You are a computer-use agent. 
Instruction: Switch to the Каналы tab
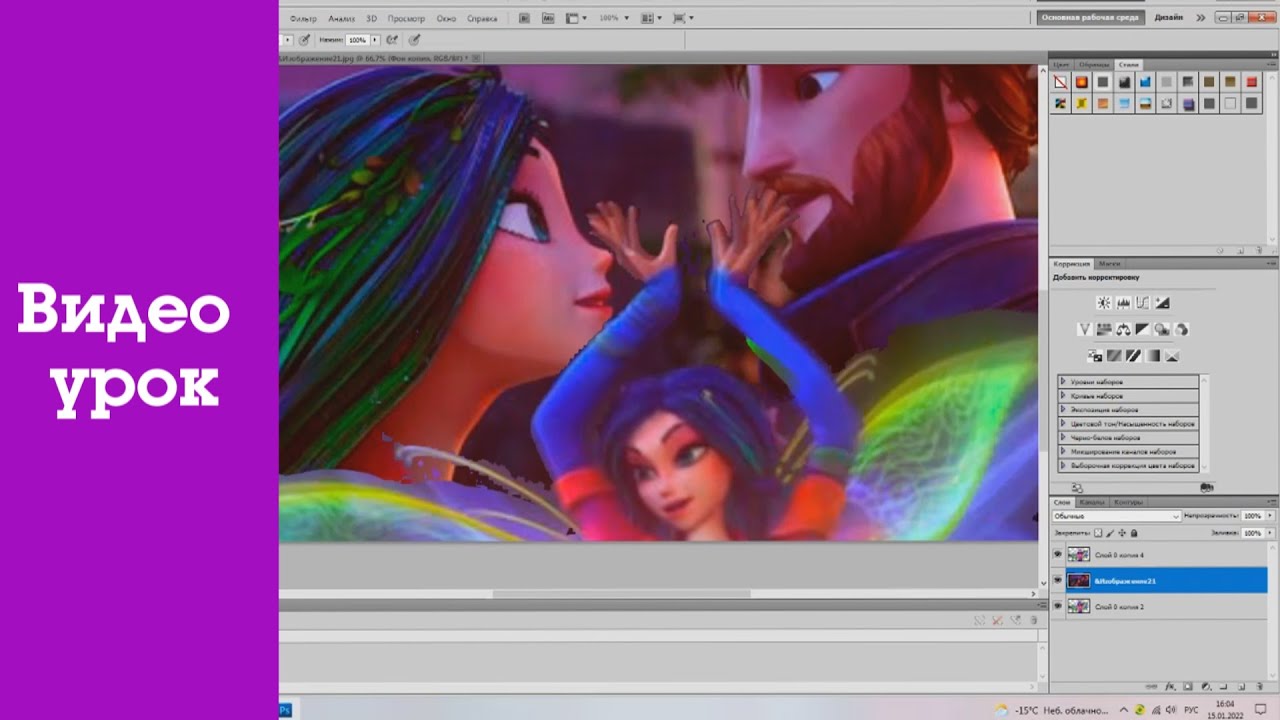pyautogui.click(x=1092, y=502)
